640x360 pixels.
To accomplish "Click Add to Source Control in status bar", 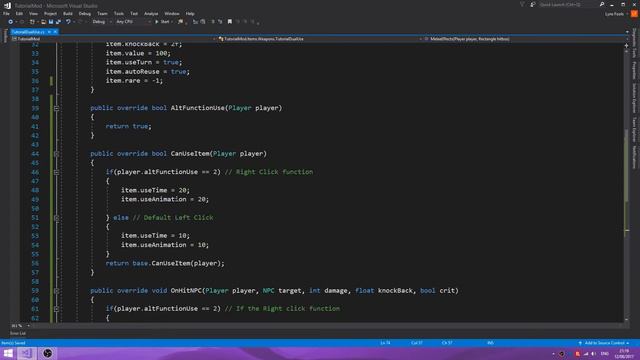I will (604, 343).
